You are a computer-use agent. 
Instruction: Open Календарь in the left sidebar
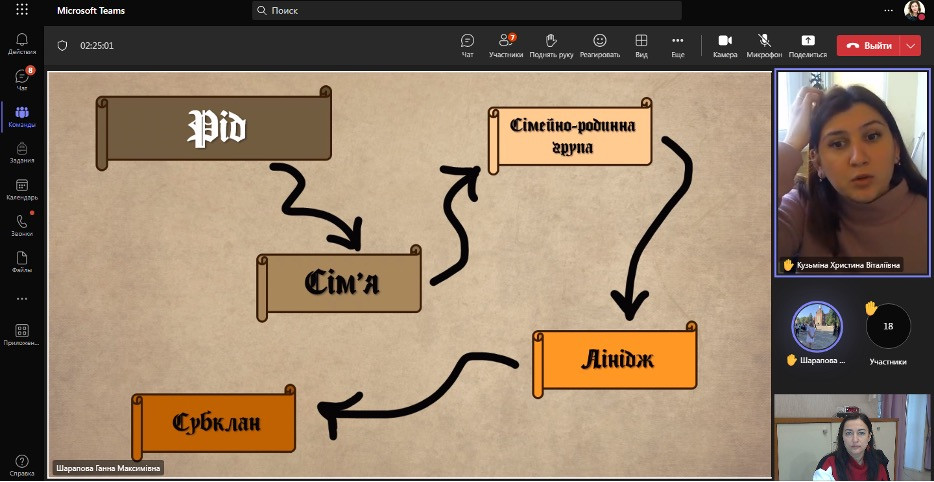click(x=22, y=189)
